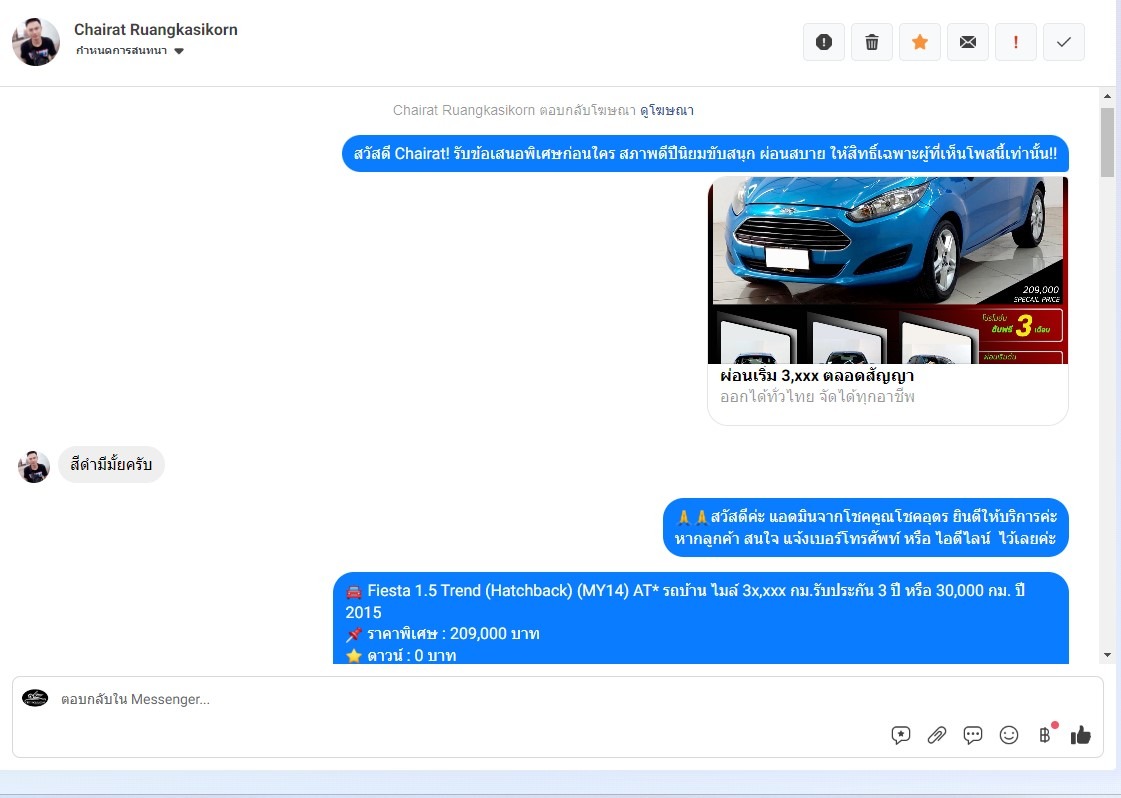Viewport: 1121px width, 798px height.
Task: Open Chairat Ruangkasikorn profile picture in header
Action: click(x=36, y=42)
